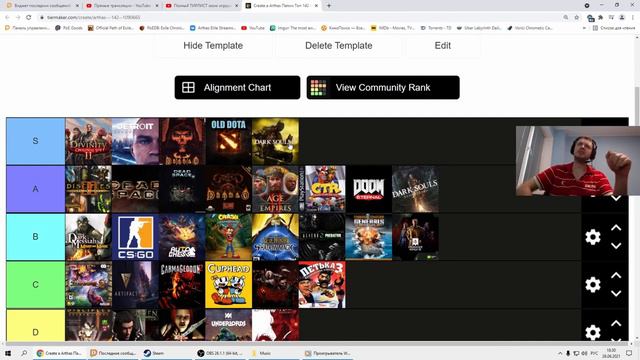Move tier D row up

(x=616, y=323)
